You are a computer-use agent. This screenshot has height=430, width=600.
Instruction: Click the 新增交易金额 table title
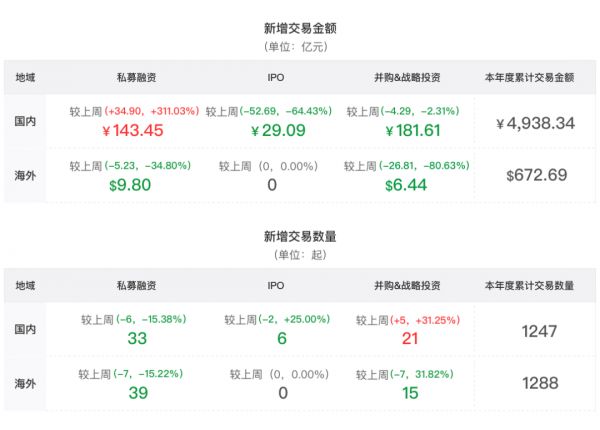(300, 28)
